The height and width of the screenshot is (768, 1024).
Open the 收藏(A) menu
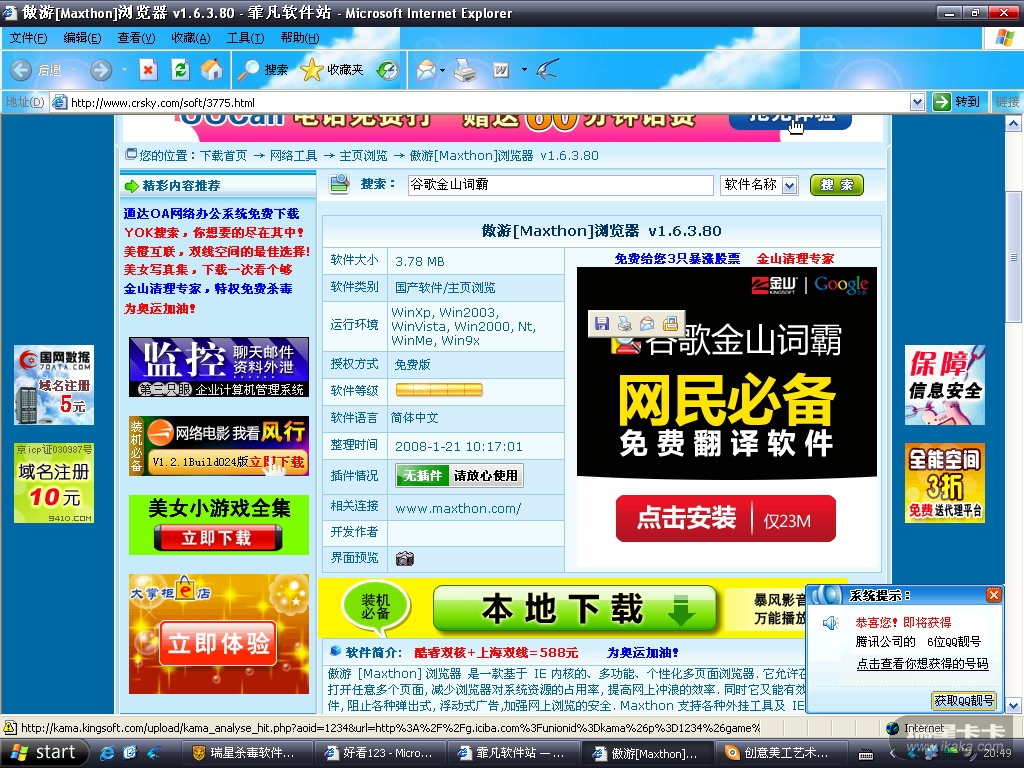click(x=191, y=38)
